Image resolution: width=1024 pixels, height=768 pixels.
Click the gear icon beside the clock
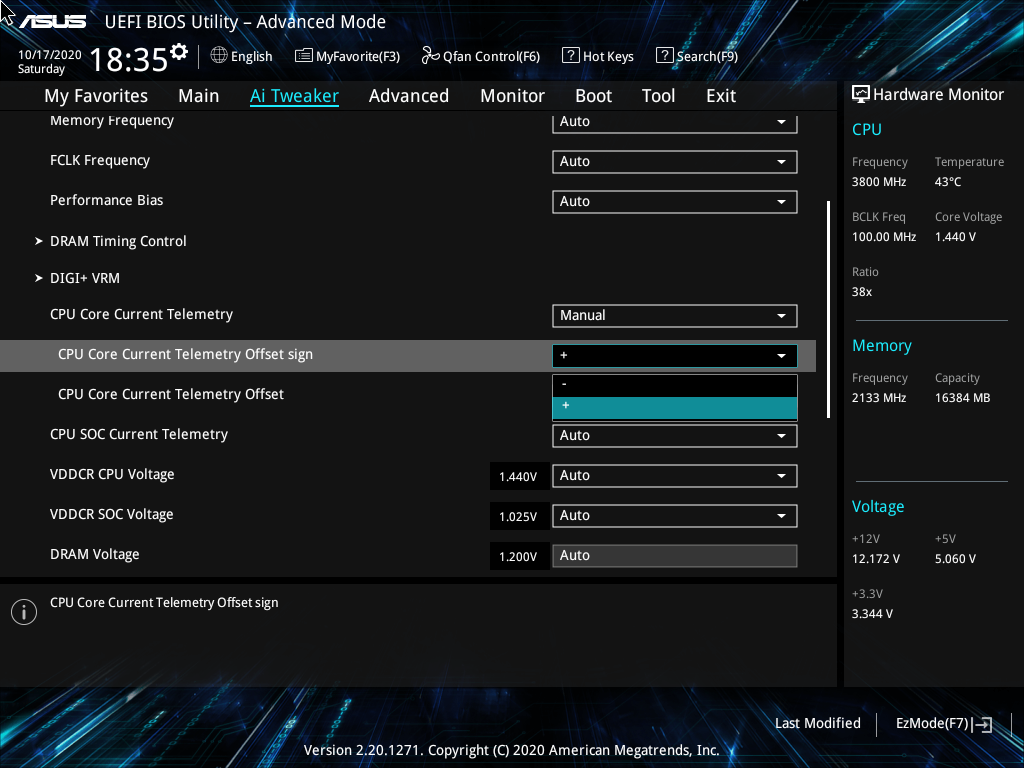(179, 52)
